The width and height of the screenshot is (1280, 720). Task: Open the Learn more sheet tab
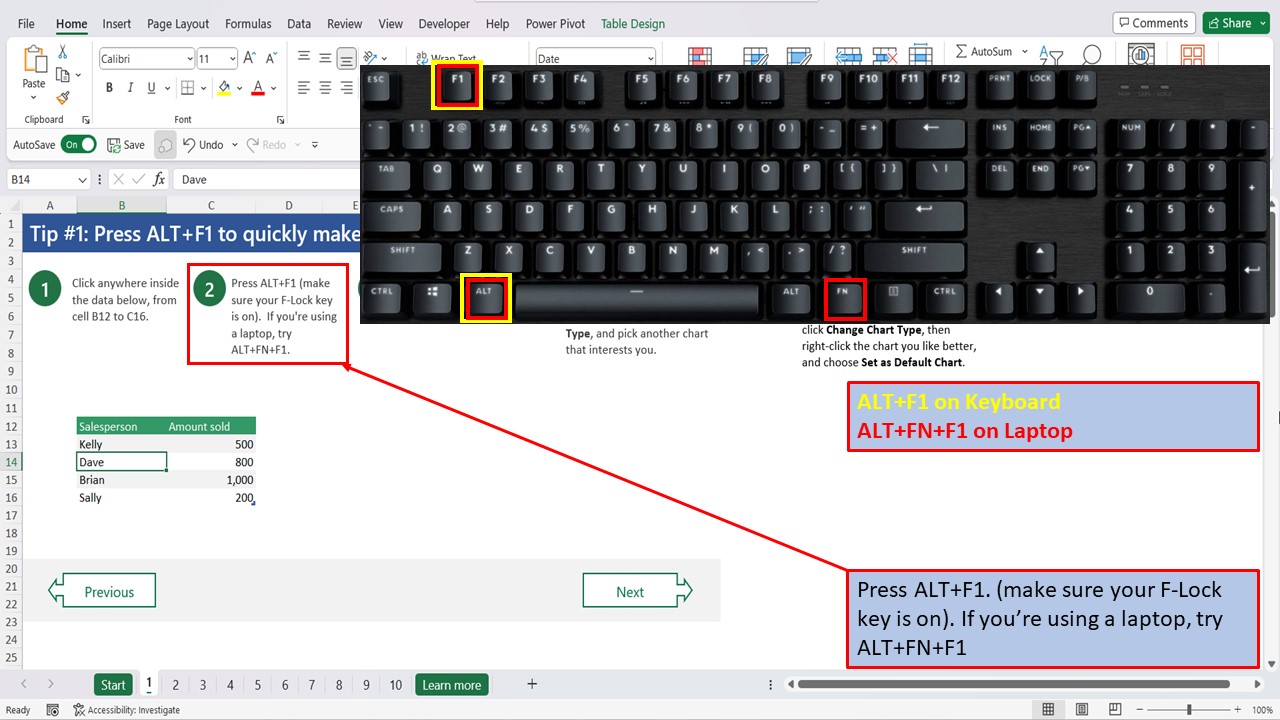[x=451, y=684]
